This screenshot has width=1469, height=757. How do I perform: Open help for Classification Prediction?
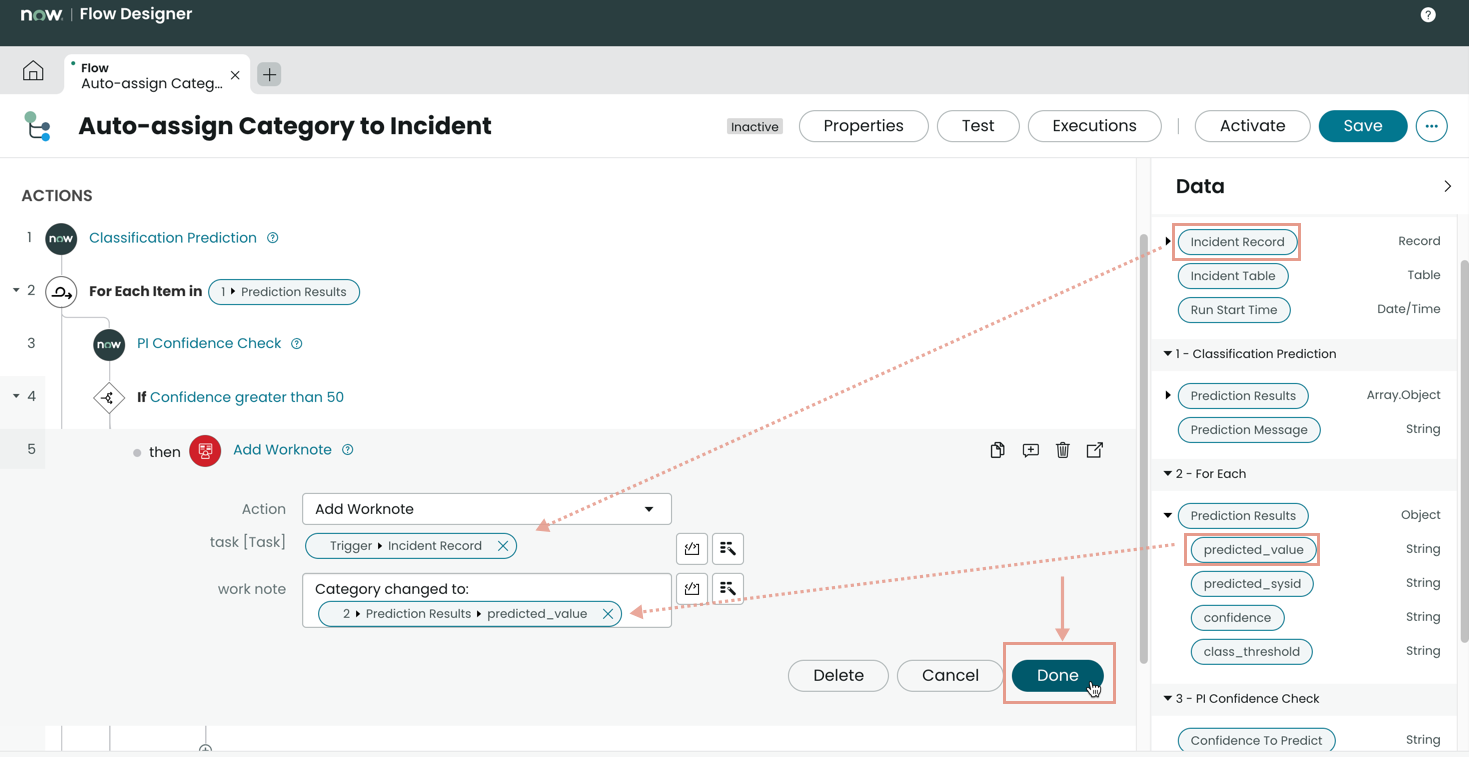pyautogui.click(x=272, y=238)
